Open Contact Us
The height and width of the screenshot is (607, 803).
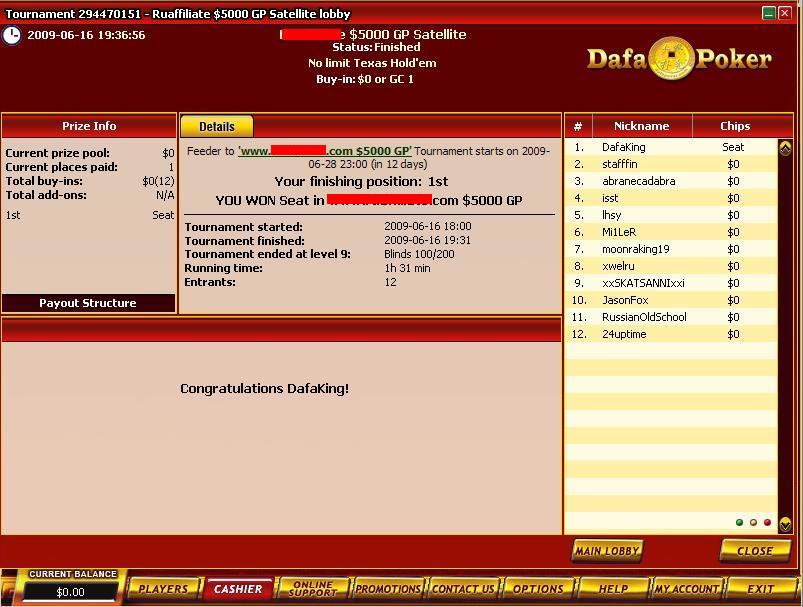463,589
